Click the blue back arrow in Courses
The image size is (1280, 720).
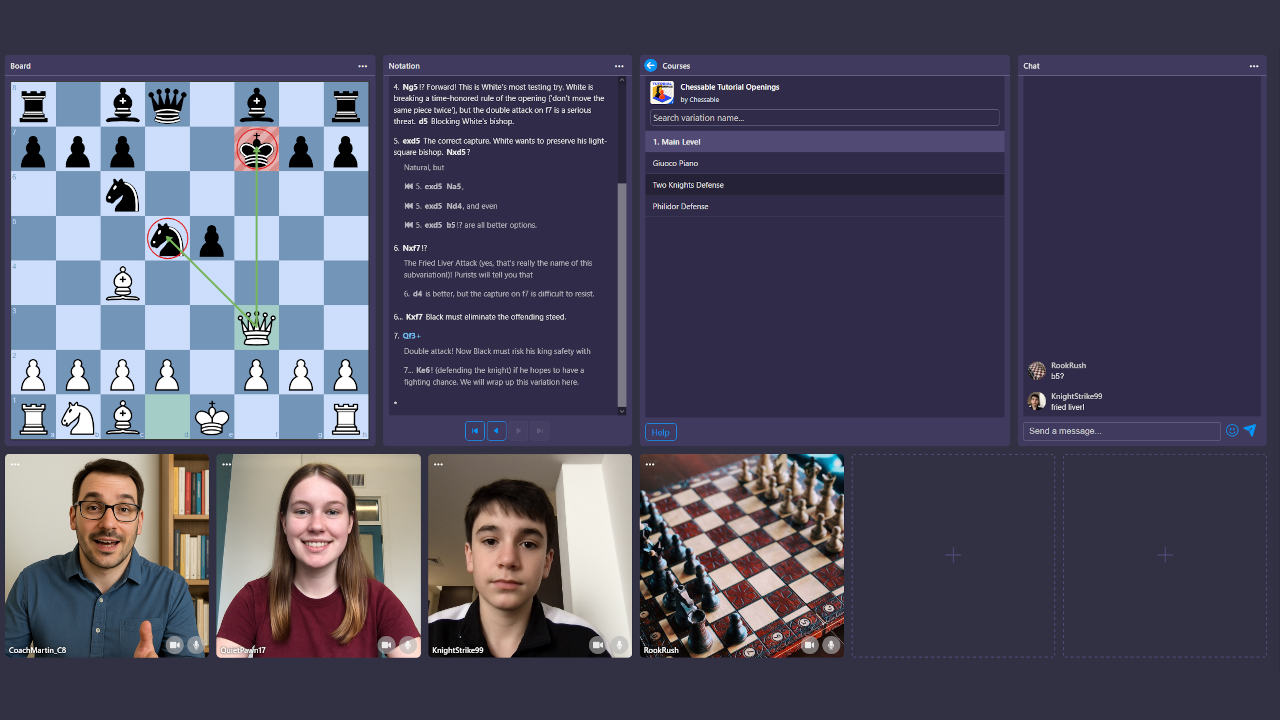651,65
